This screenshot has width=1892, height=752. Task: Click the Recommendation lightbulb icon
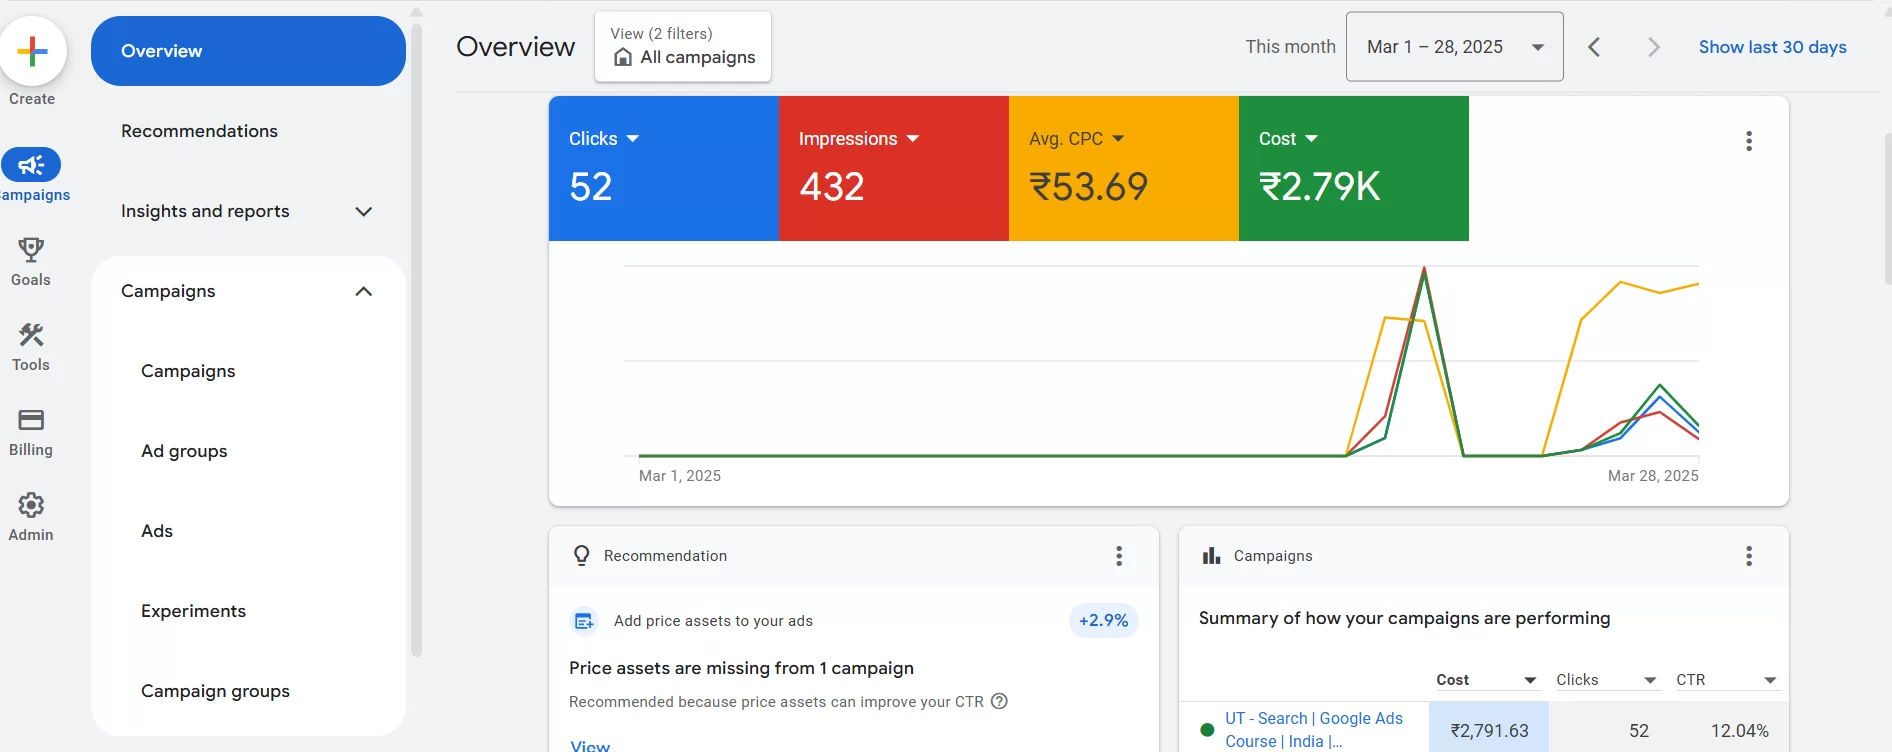tap(581, 555)
